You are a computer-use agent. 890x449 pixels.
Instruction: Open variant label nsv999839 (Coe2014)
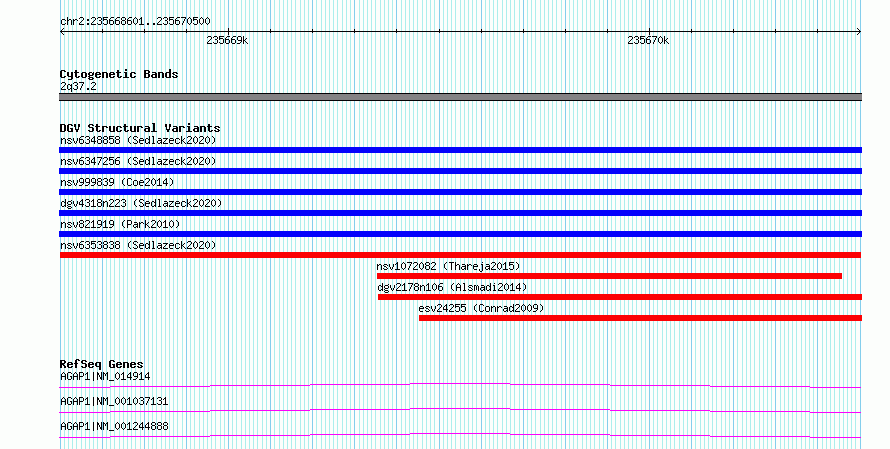[x=117, y=182]
